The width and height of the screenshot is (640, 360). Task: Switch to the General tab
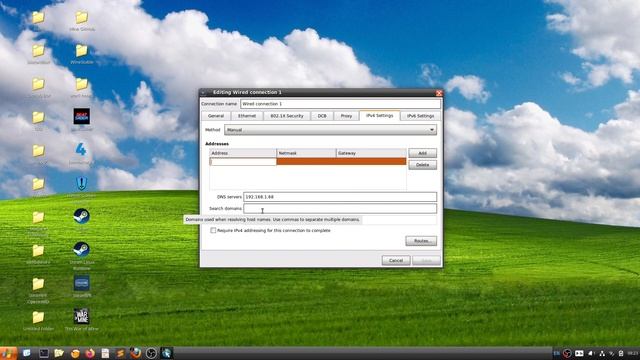216,116
